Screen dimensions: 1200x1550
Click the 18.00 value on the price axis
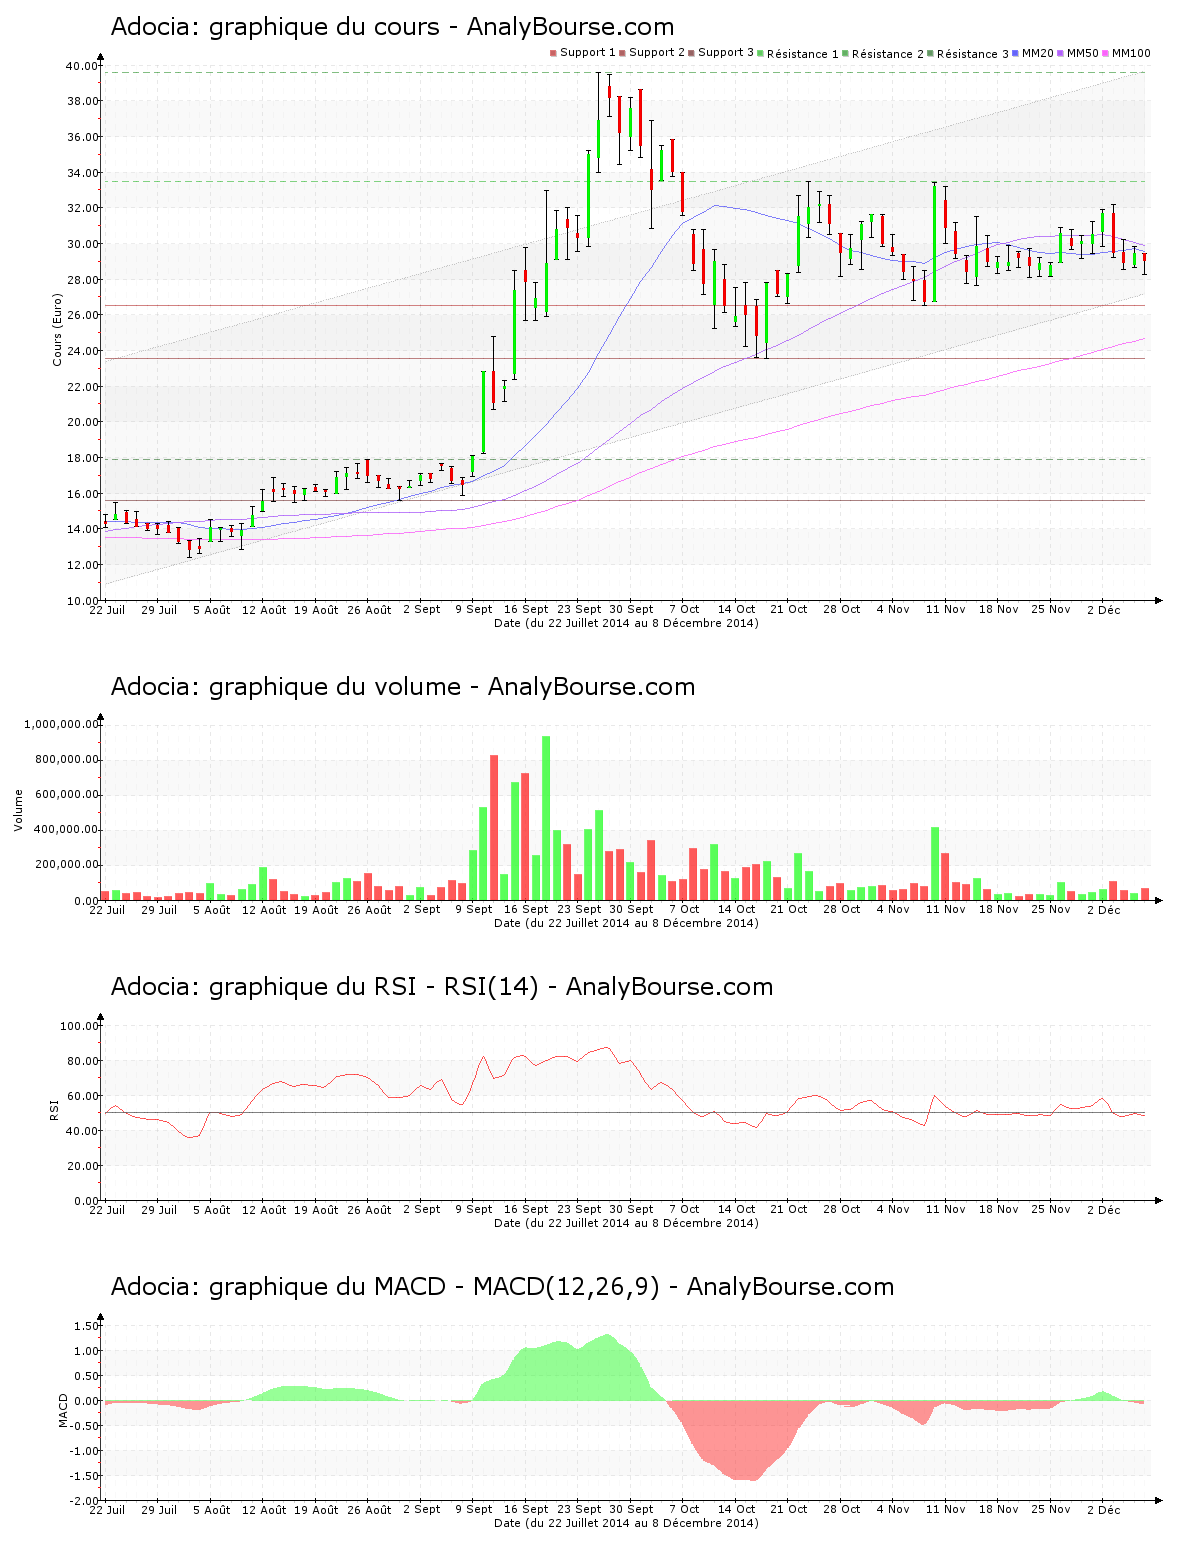(x=83, y=458)
